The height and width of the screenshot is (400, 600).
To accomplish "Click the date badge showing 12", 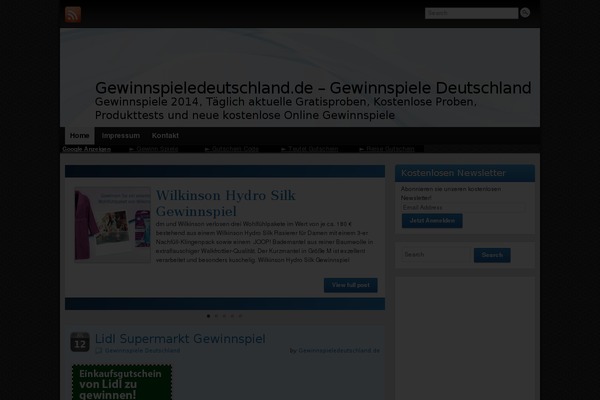I will pos(80,342).
